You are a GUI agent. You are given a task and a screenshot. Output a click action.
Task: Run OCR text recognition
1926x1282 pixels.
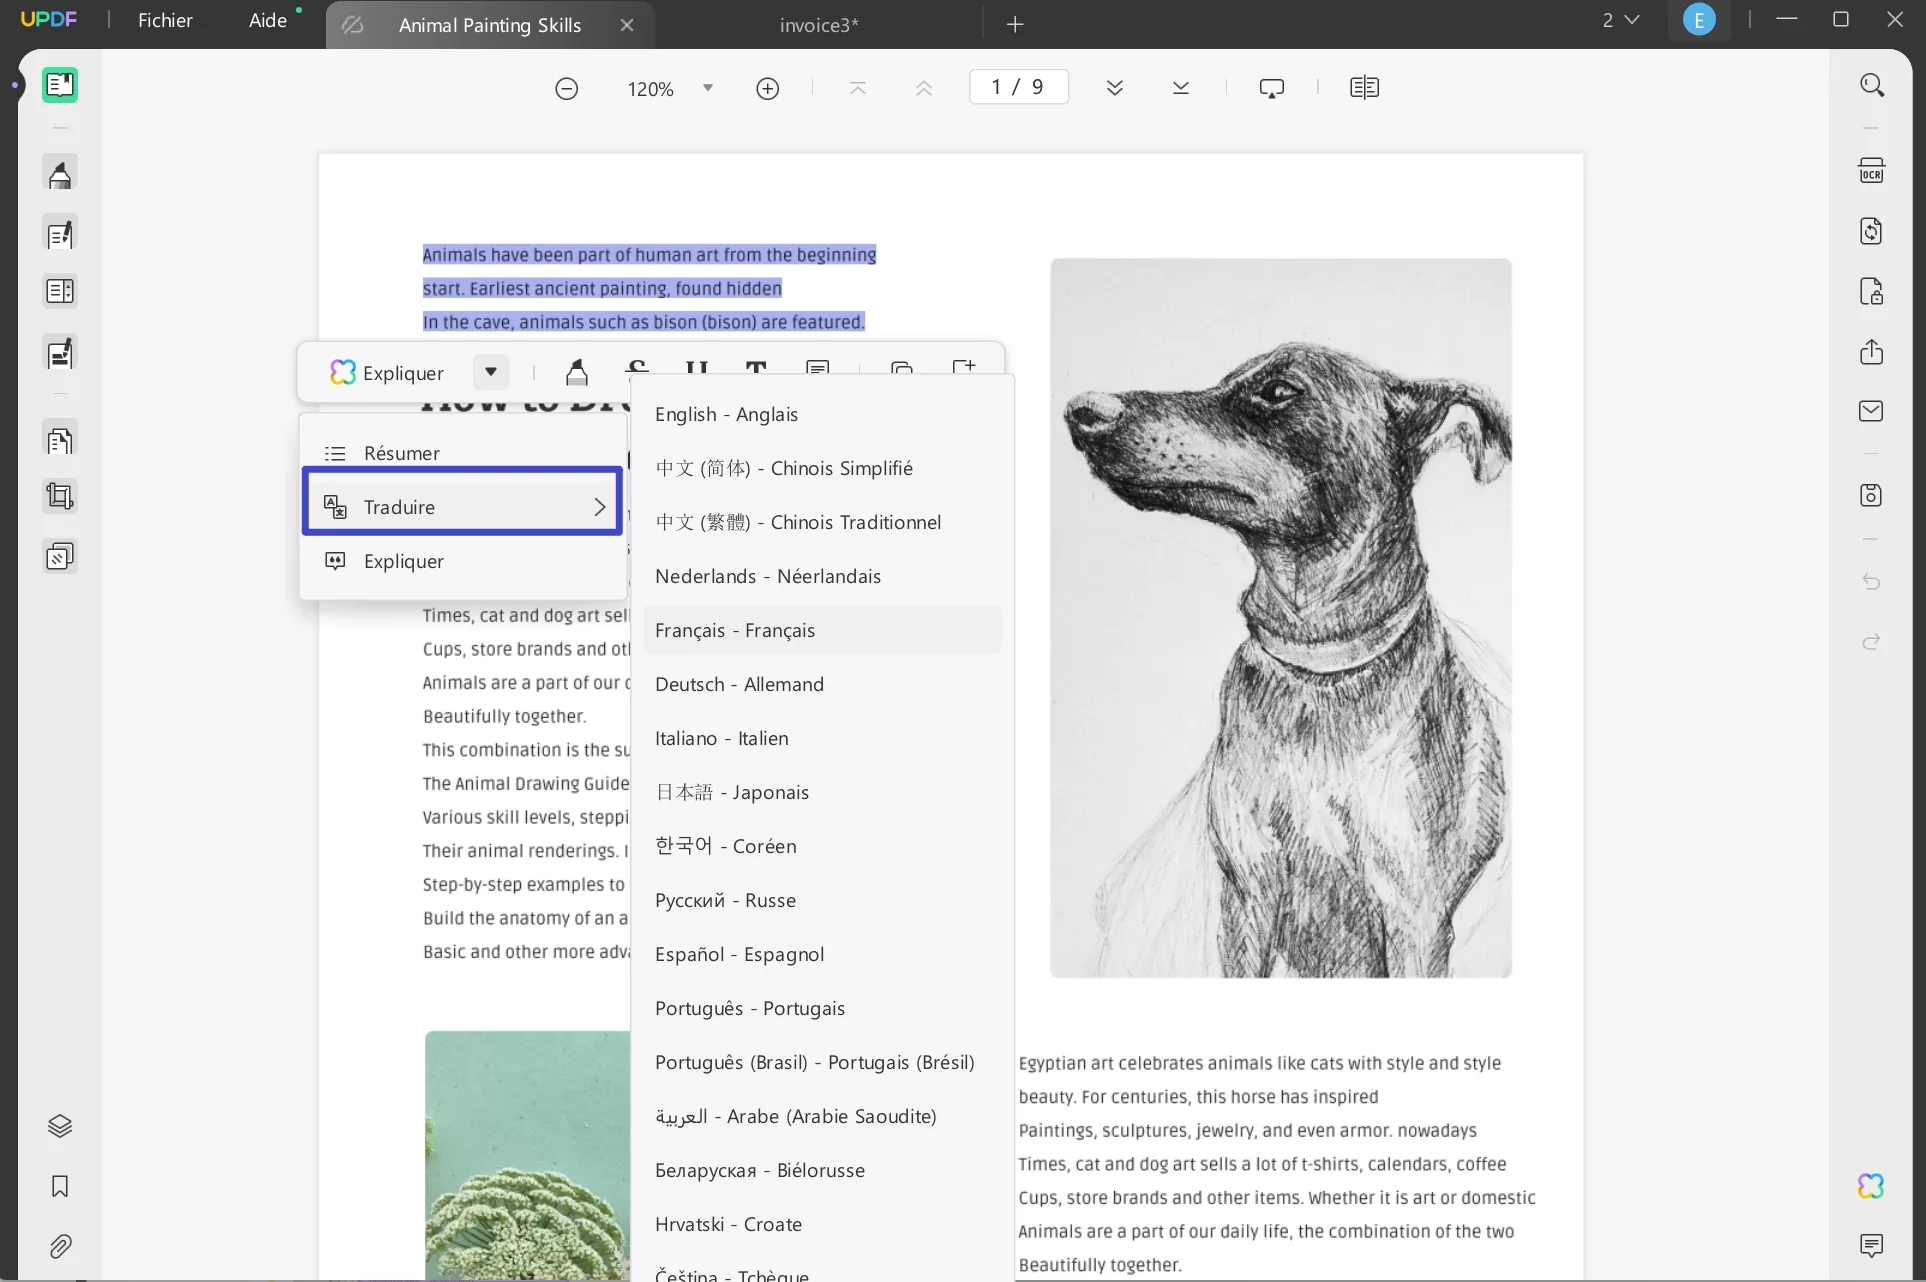pyautogui.click(x=1871, y=171)
